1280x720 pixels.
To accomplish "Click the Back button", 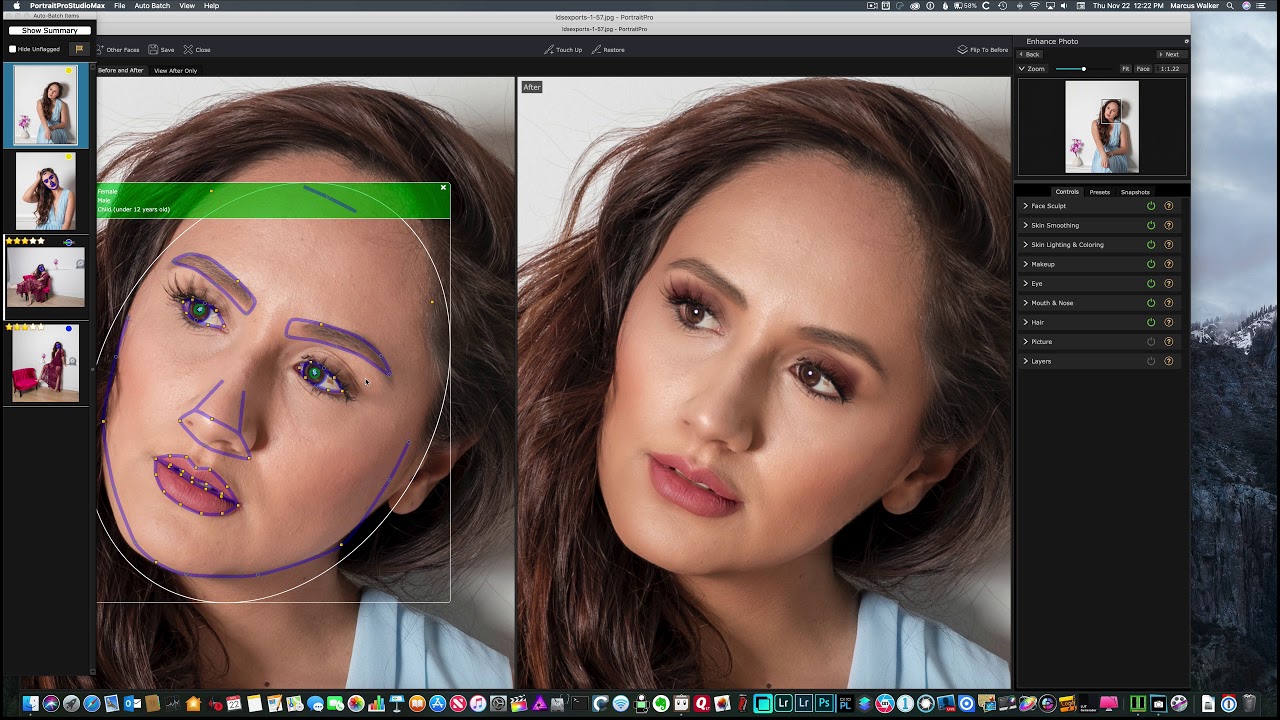I will click(1031, 54).
